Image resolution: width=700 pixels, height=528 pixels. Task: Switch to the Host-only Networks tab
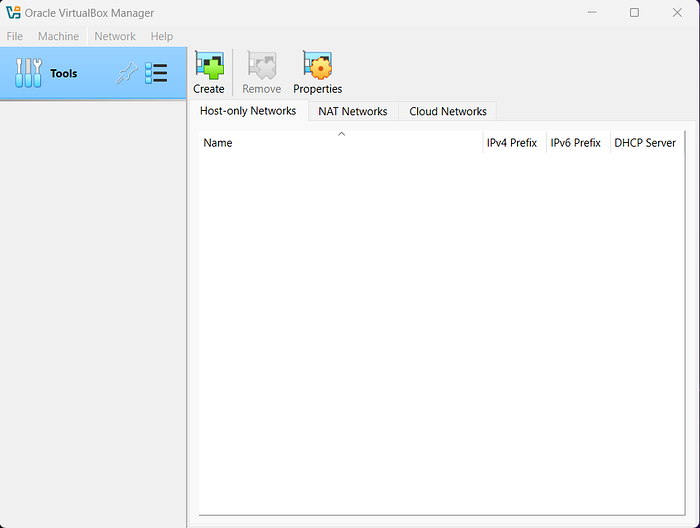click(248, 111)
